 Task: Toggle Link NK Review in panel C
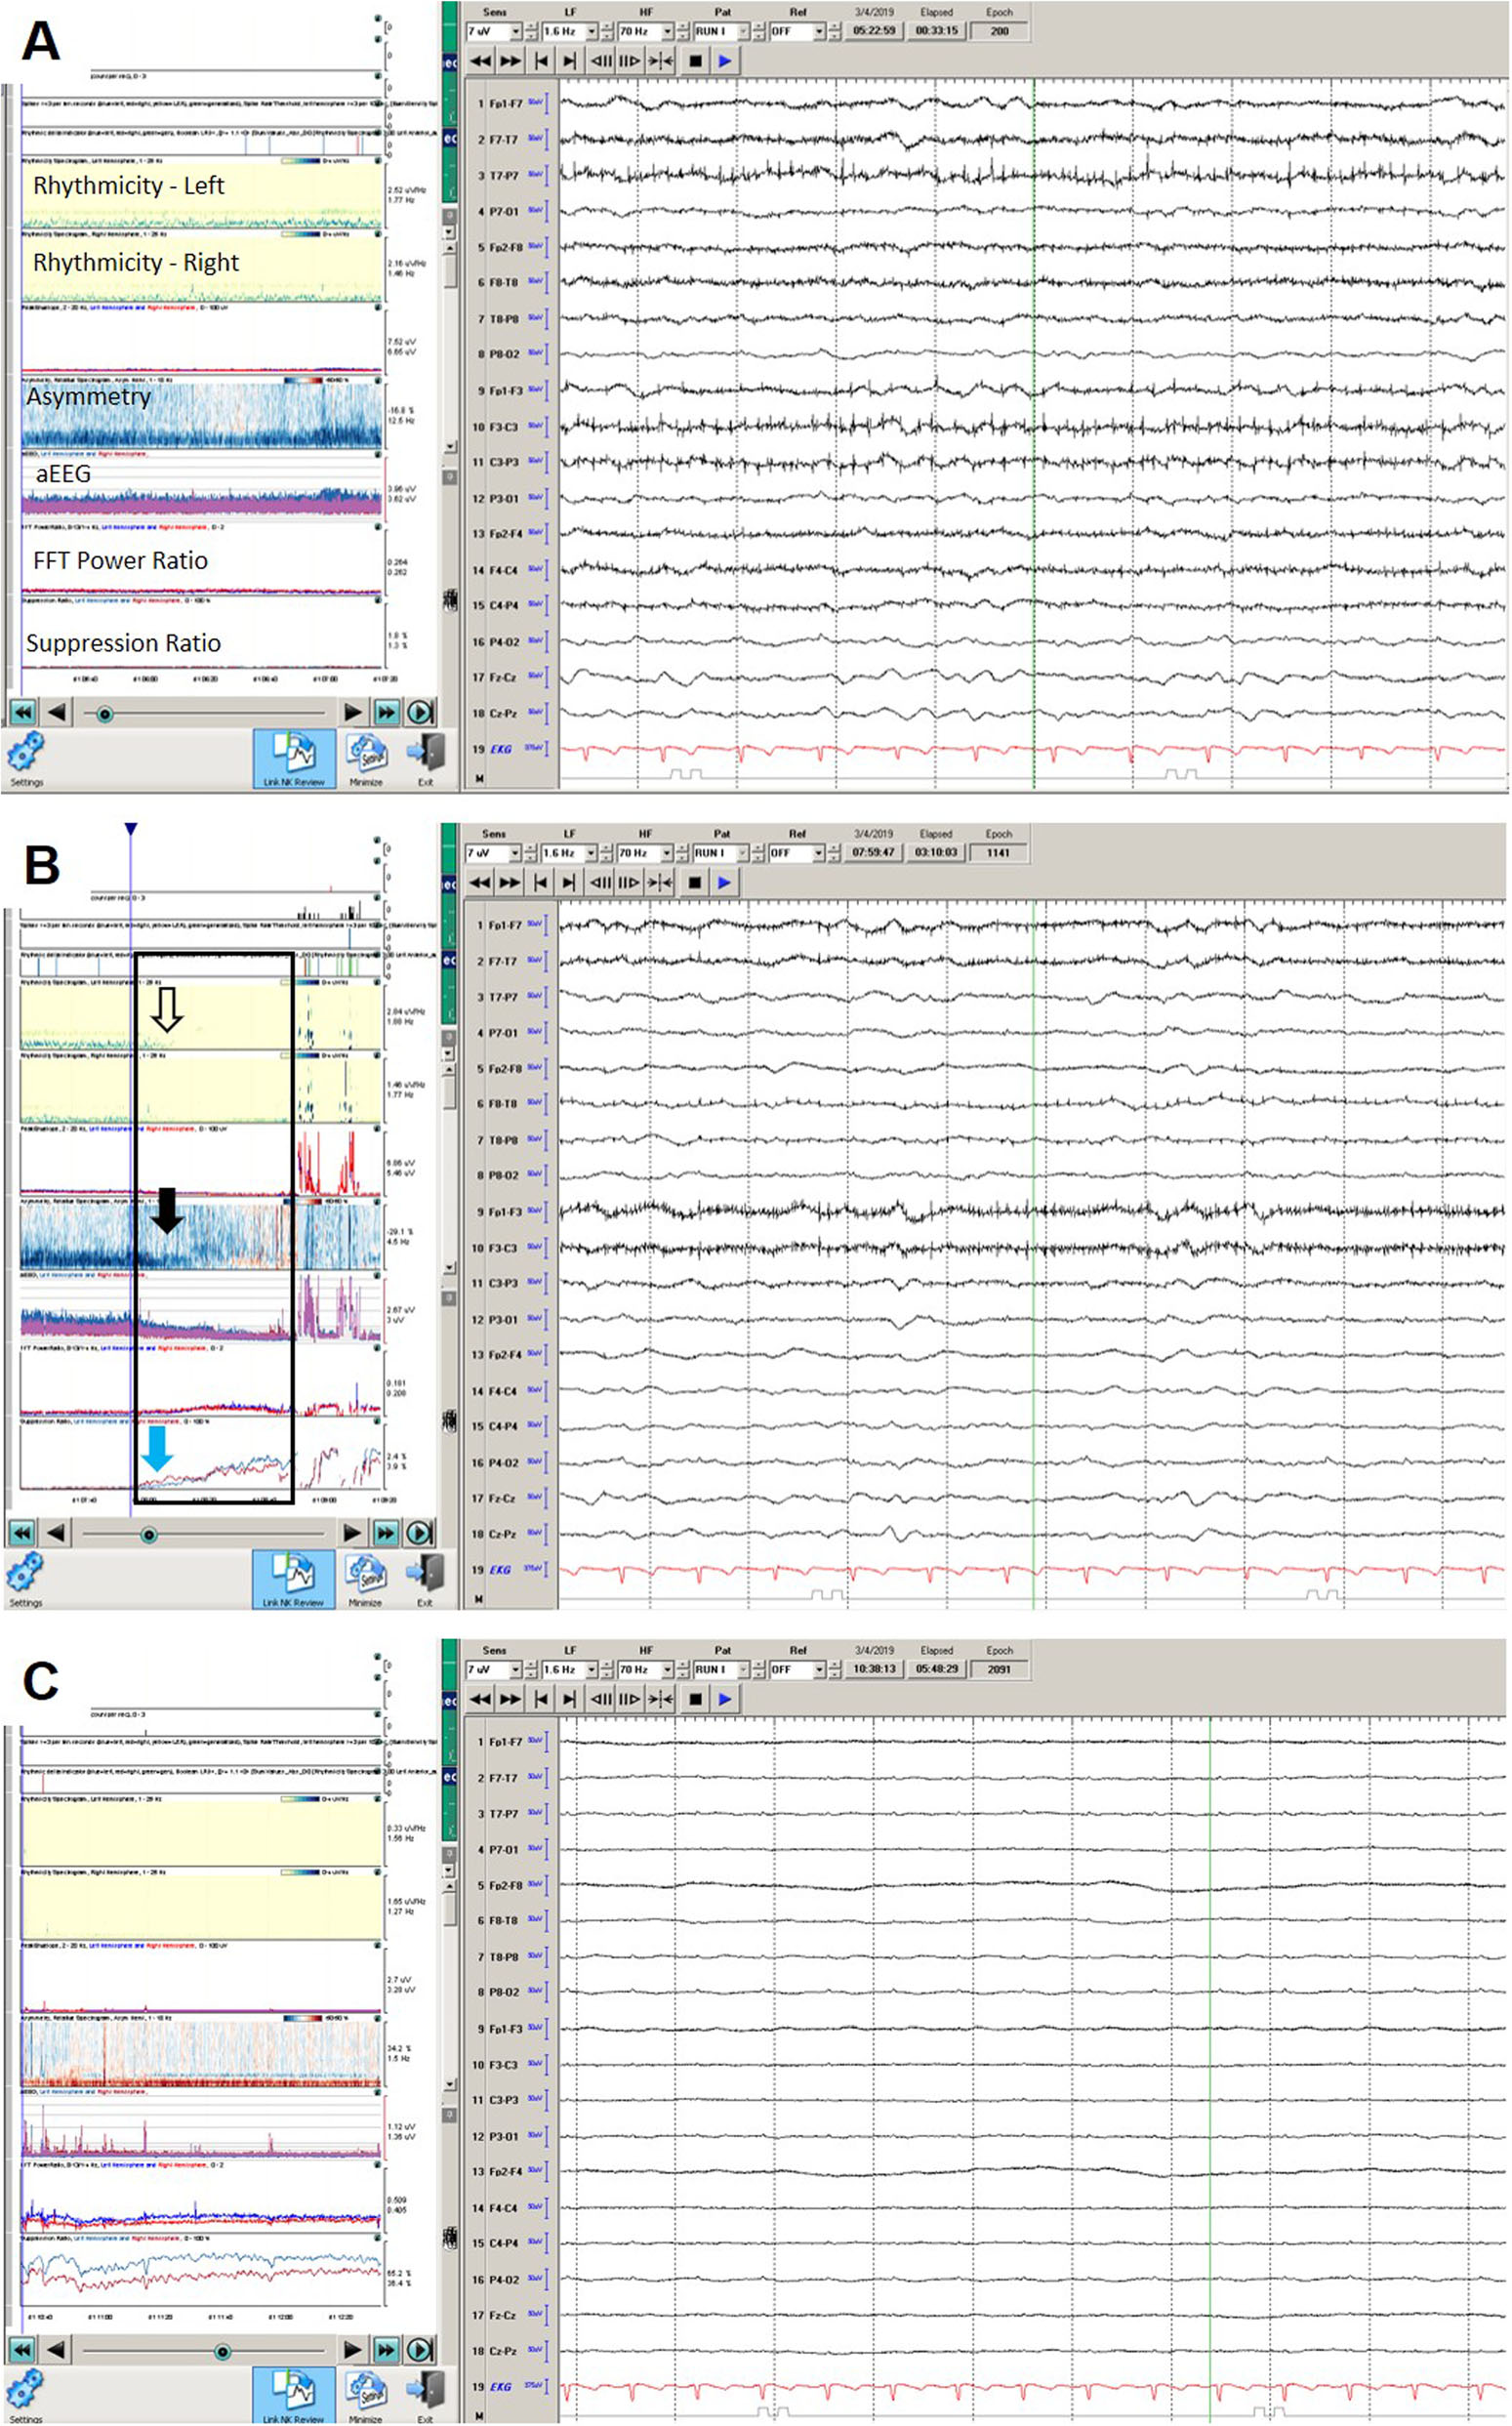(293, 2392)
